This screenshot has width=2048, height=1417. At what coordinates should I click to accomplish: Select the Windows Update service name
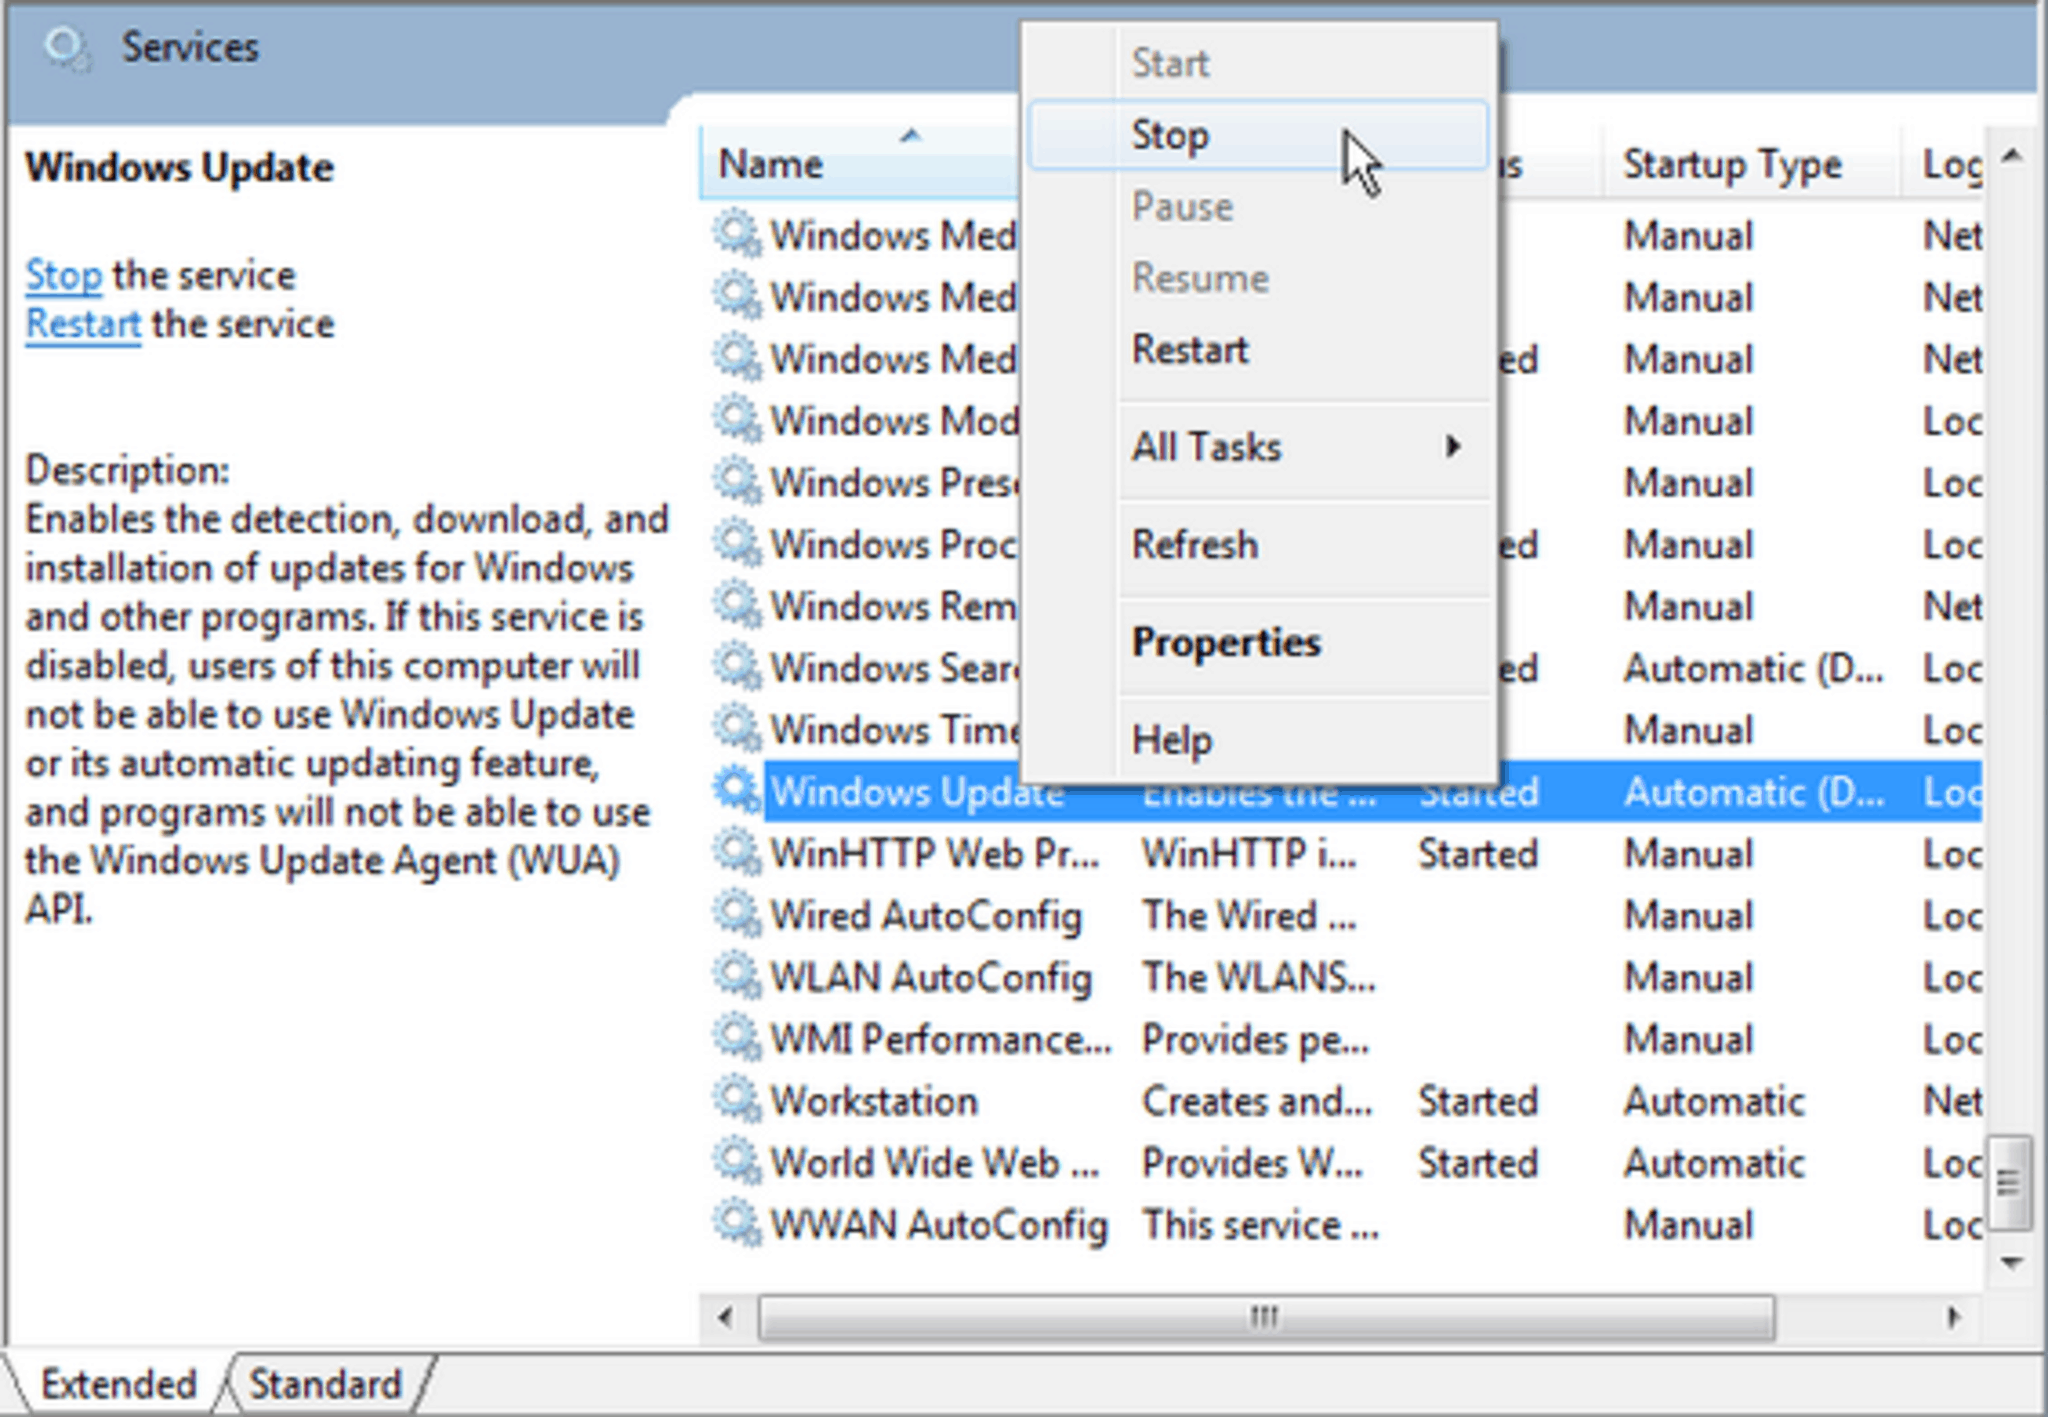tap(917, 791)
